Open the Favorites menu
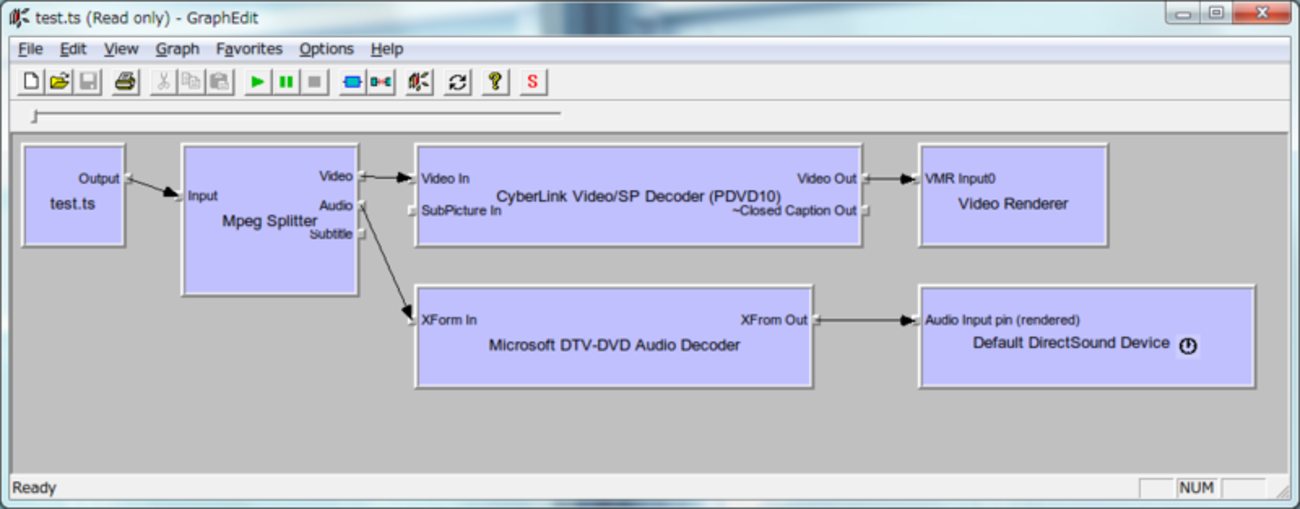 click(x=249, y=49)
